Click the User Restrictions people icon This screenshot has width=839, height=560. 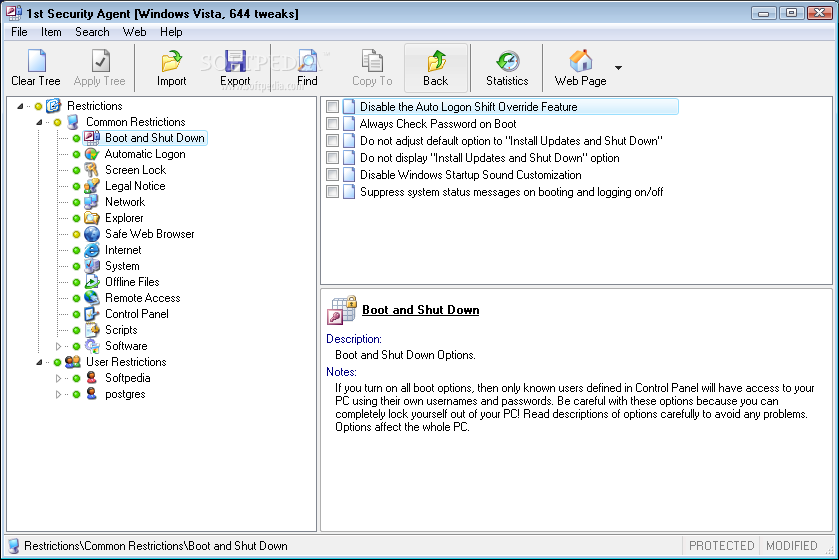pos(73,362)
